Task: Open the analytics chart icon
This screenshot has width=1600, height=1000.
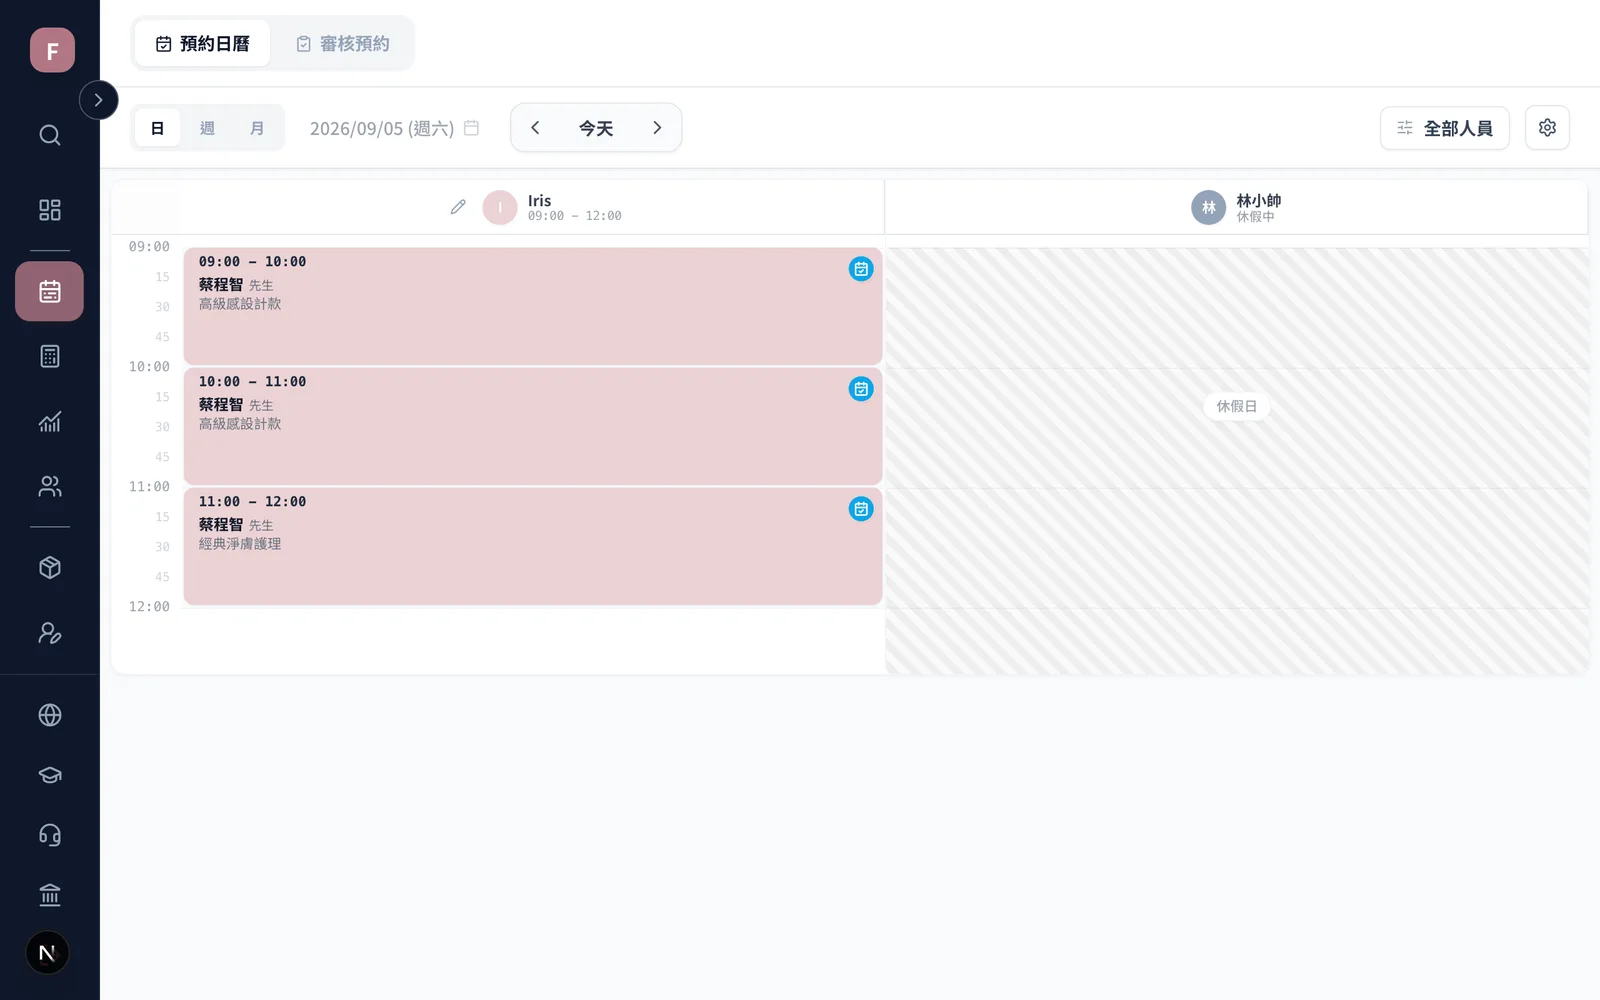Action: [x=50, y=421]
